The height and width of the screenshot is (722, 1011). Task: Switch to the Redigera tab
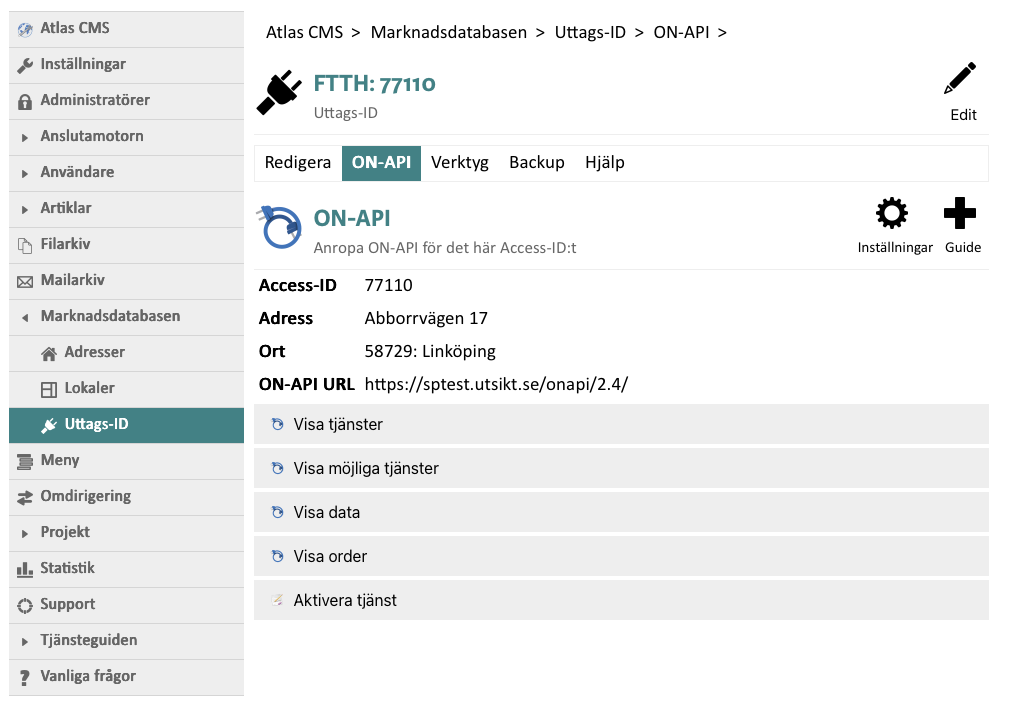click(x=297, y=163)
